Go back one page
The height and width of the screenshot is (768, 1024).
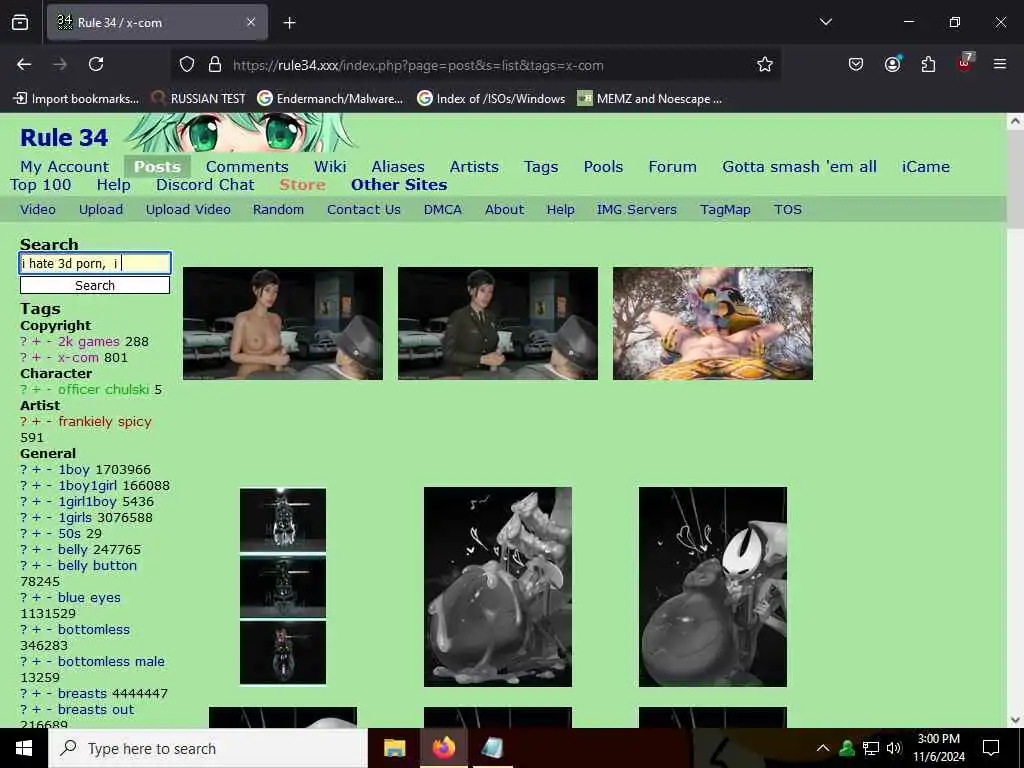click(x=24, y=64)
